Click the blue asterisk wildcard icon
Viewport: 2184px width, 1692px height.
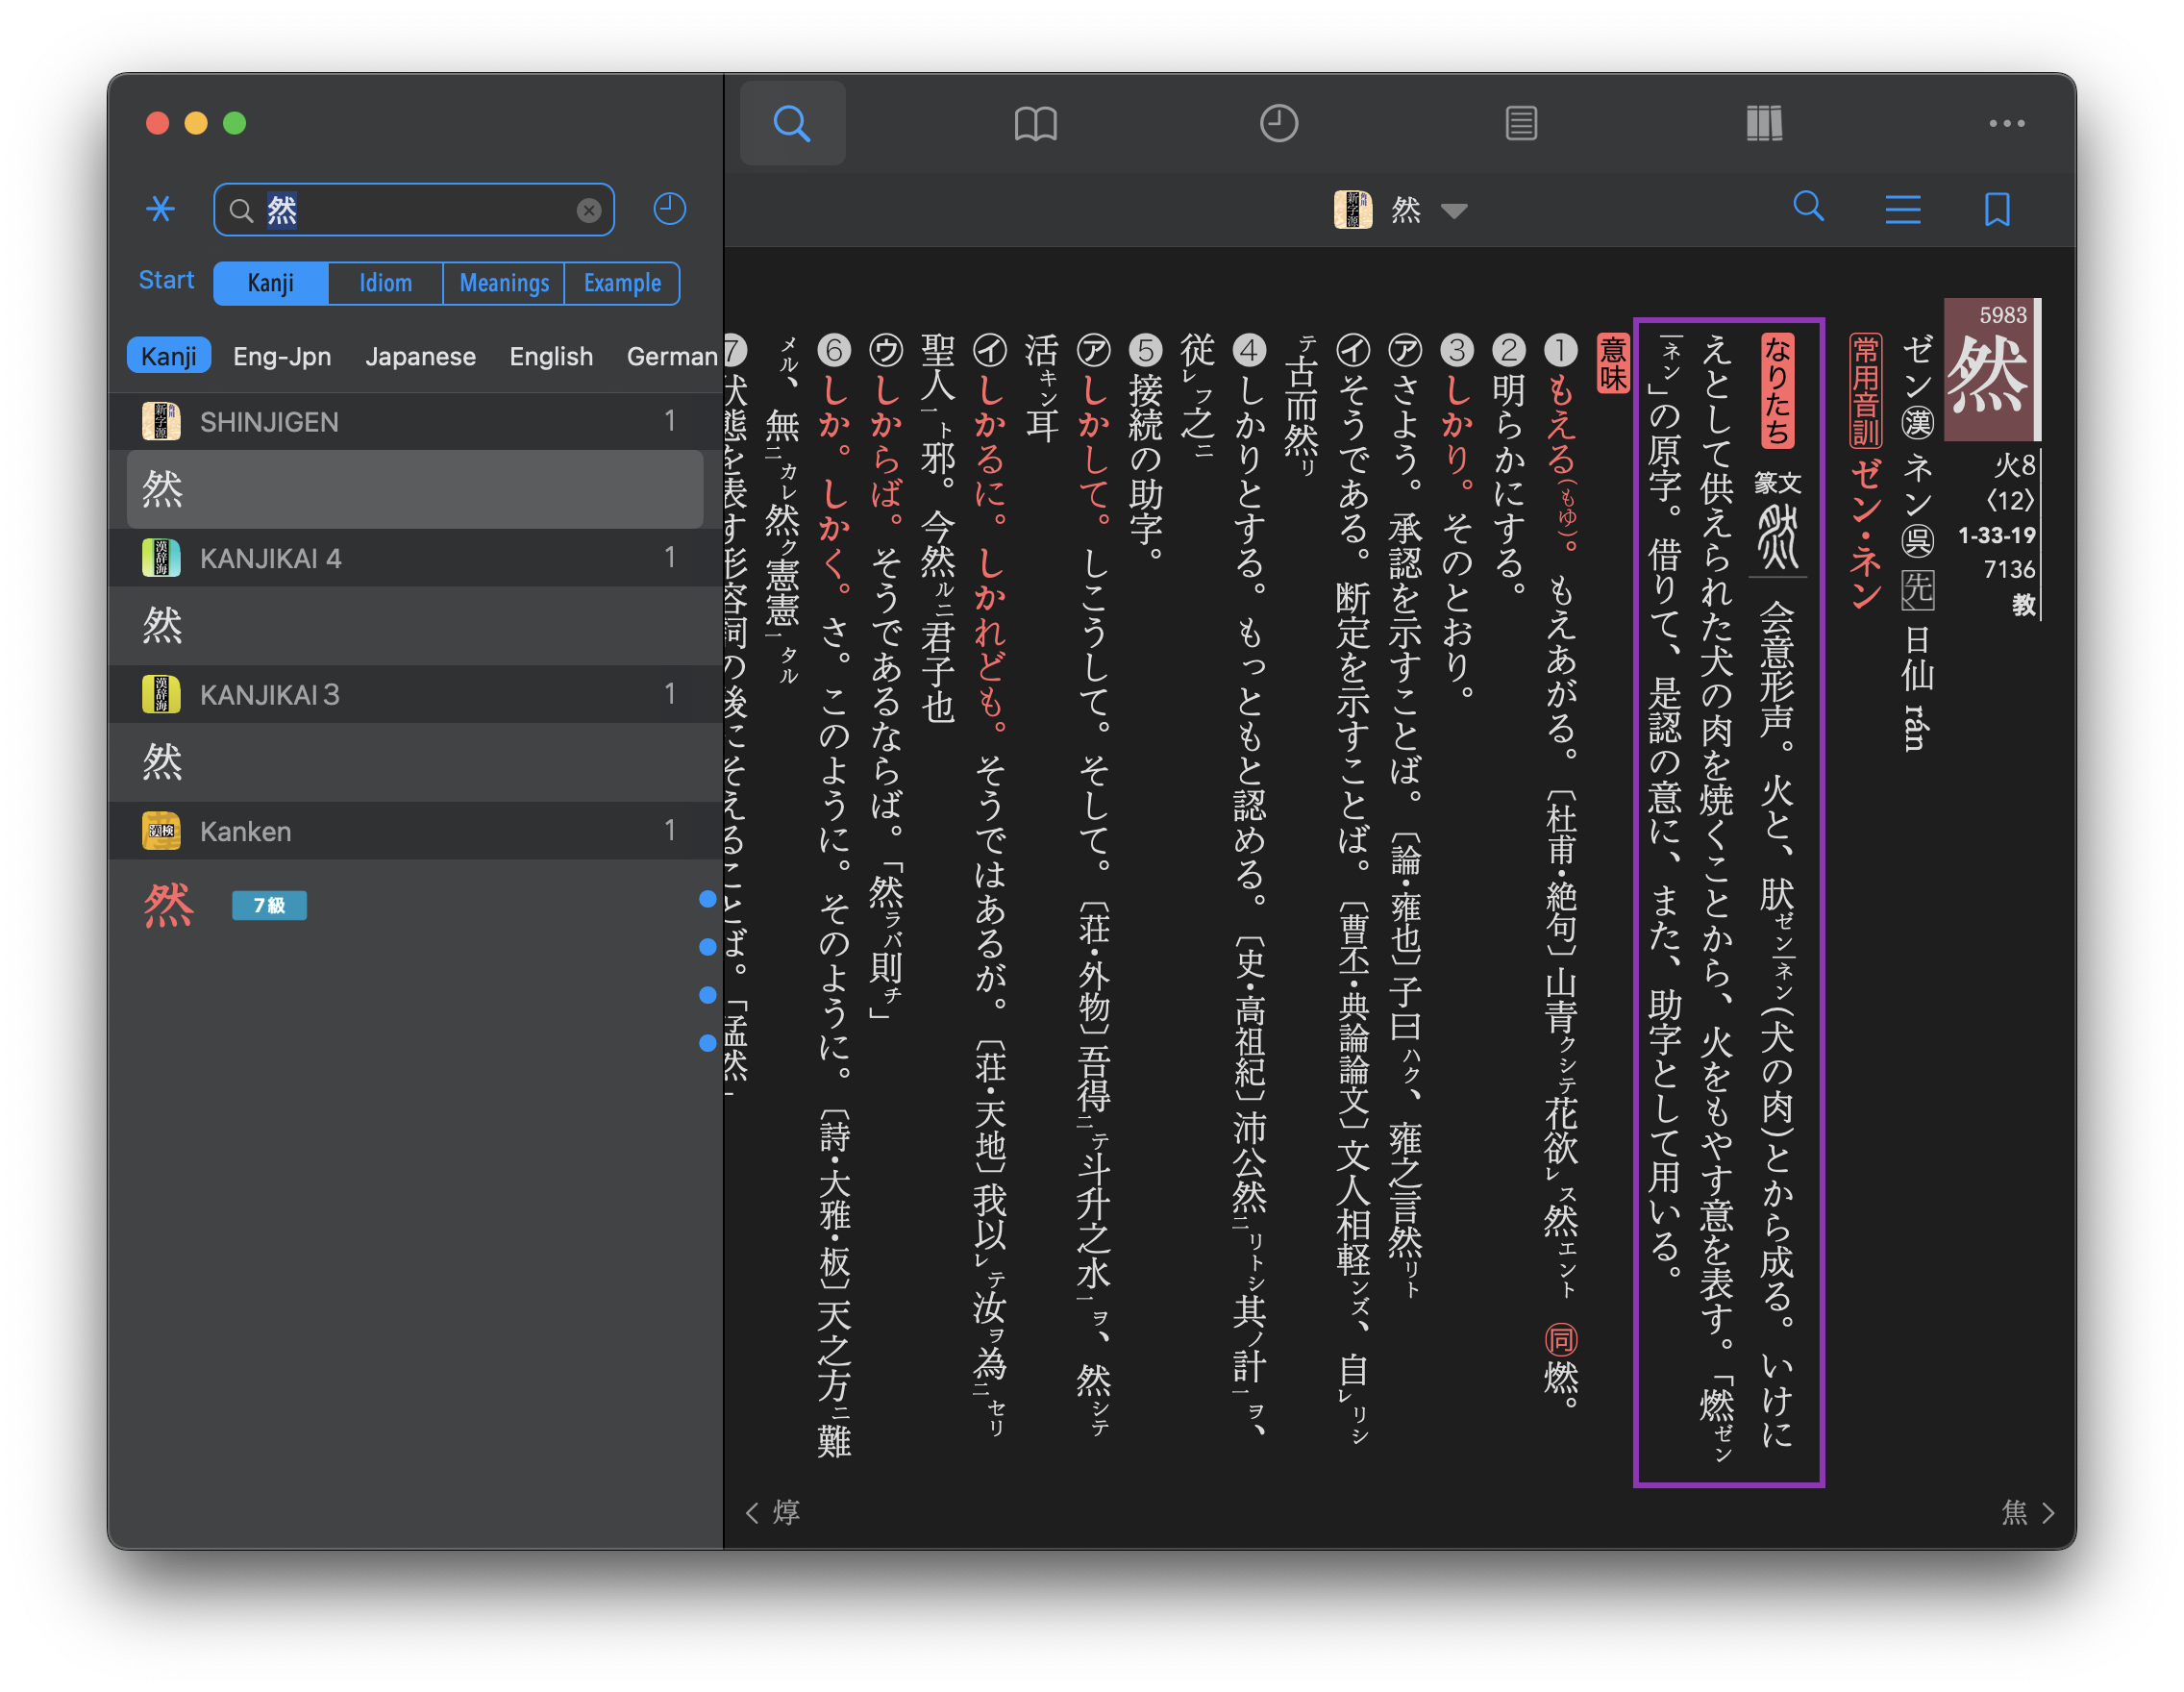pos(160,209)
